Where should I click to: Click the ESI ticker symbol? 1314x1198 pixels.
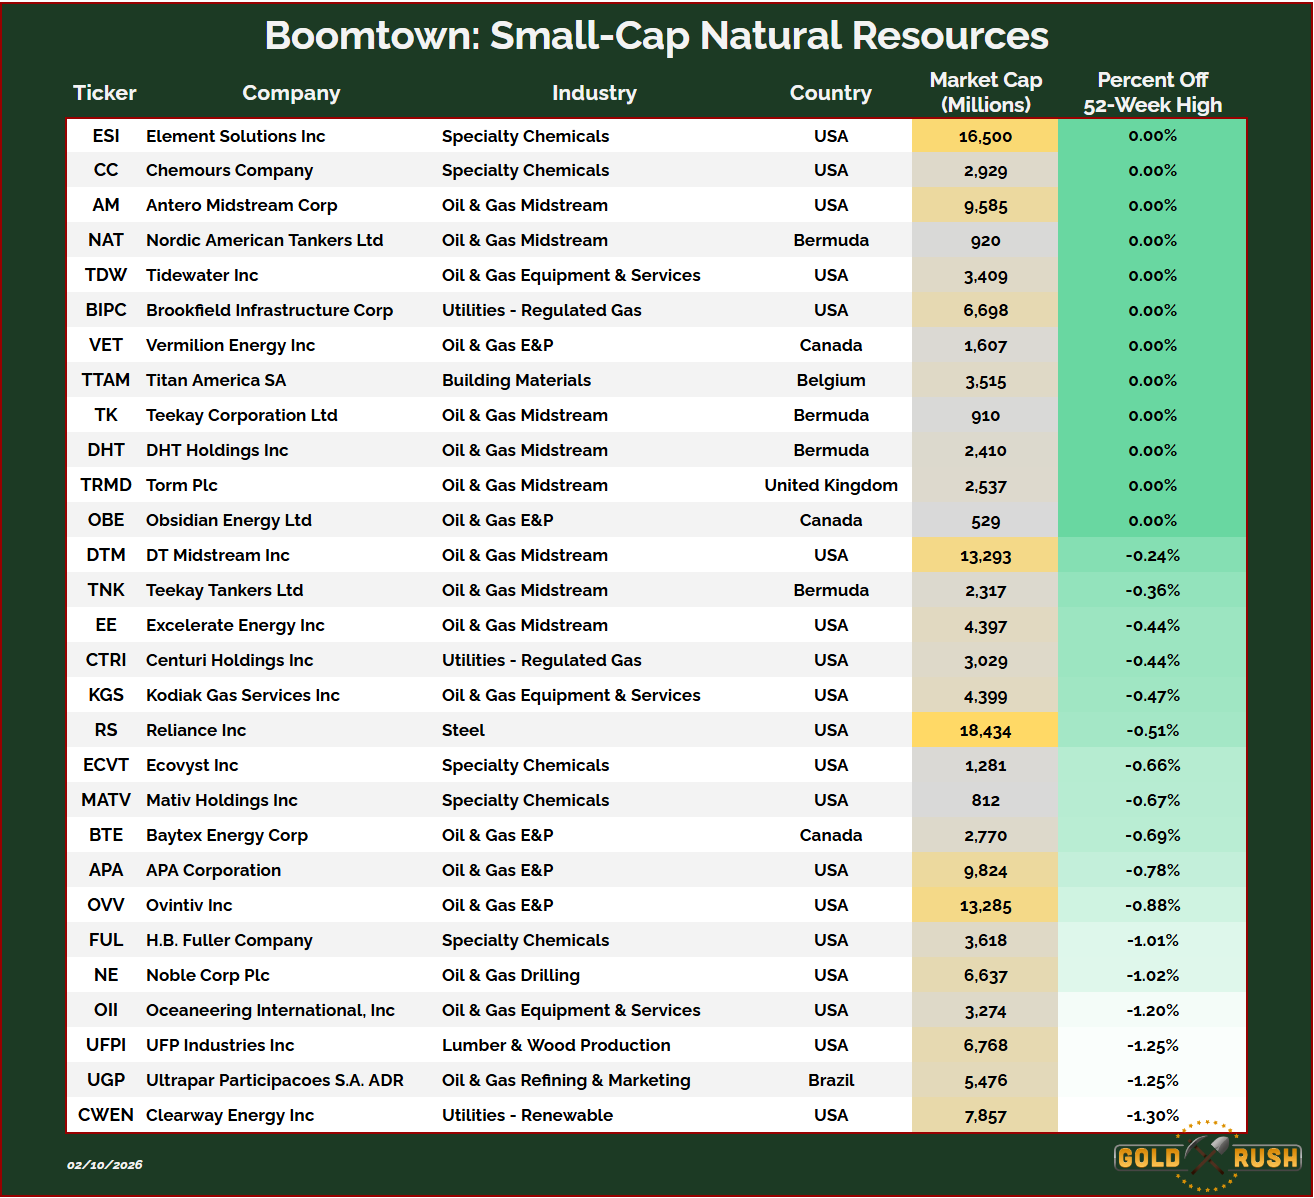point(105,136)
